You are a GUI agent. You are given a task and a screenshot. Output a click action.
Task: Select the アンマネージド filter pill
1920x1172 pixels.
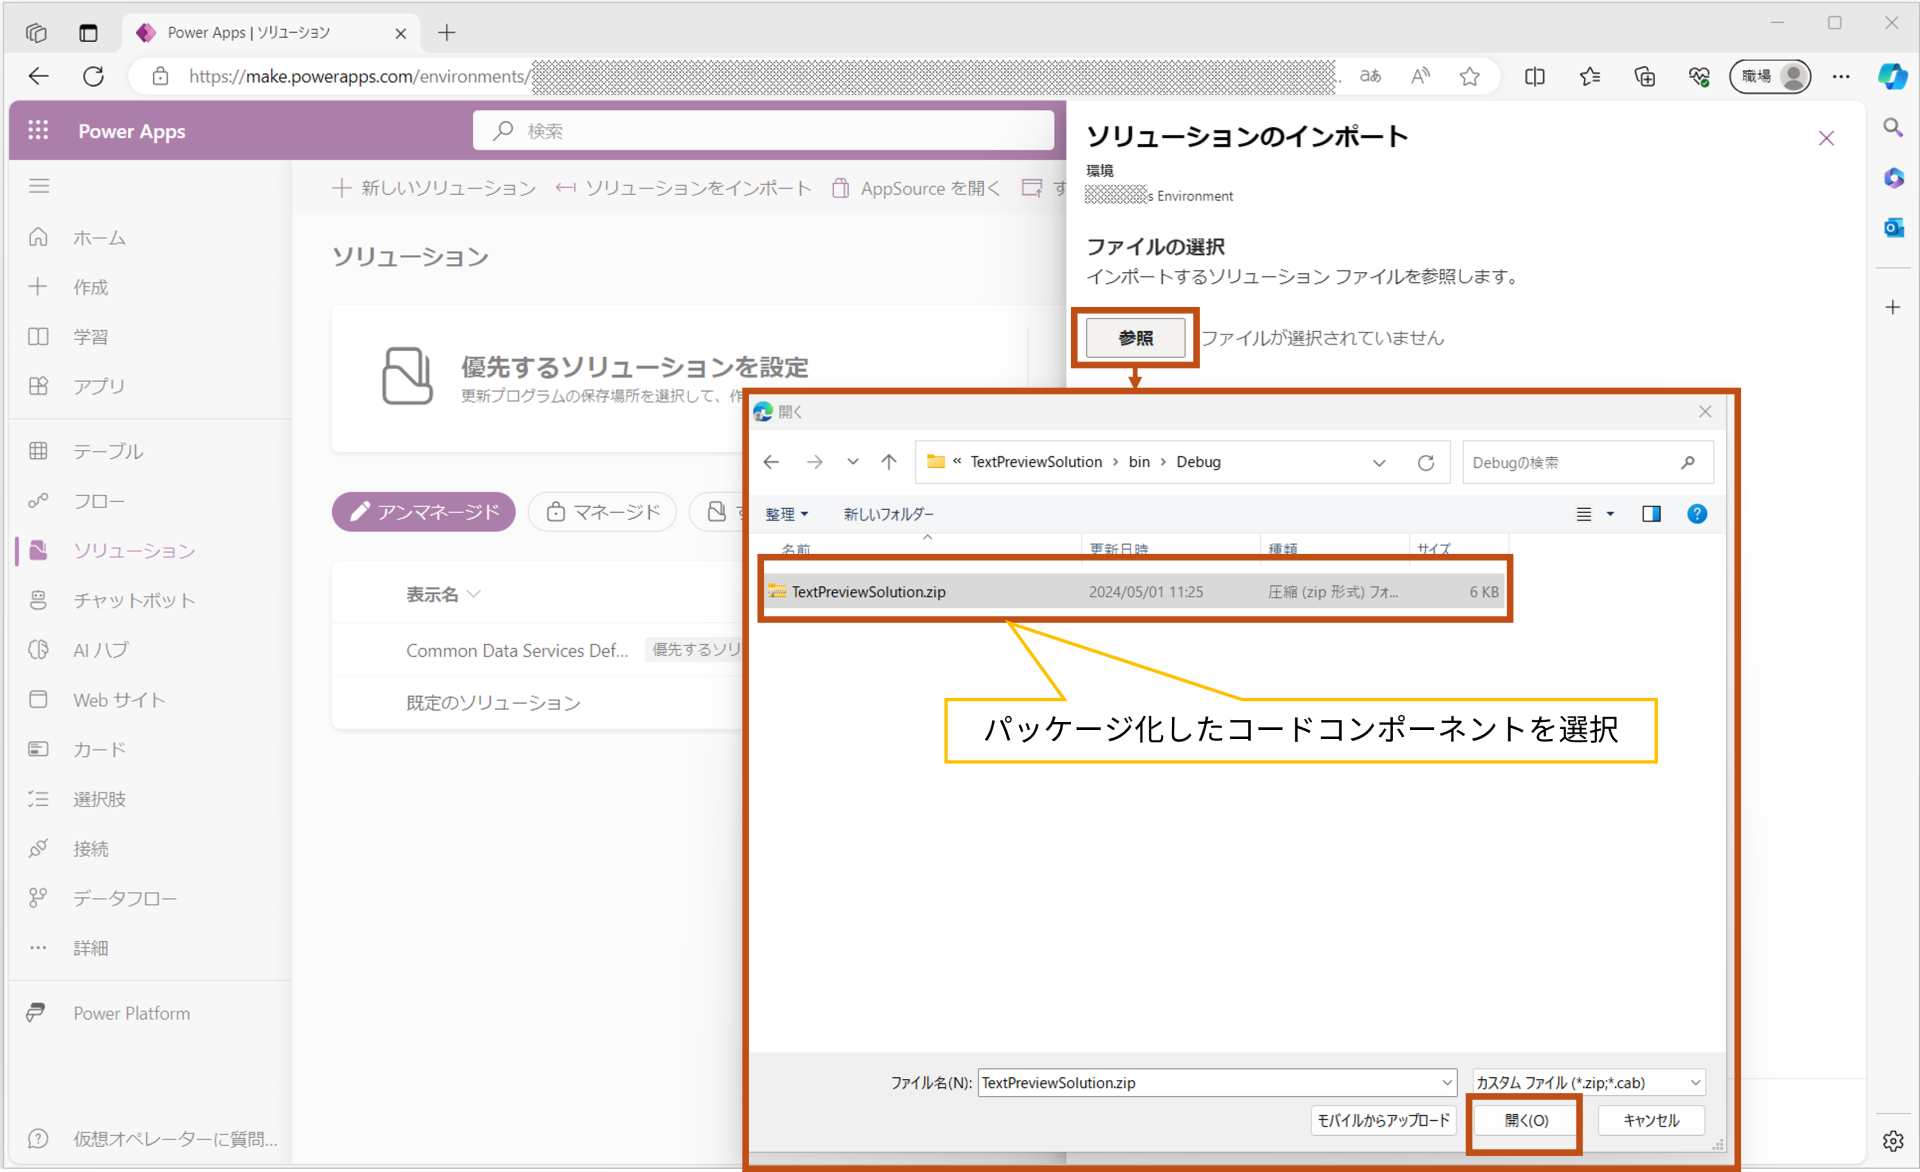pos(424,512)
